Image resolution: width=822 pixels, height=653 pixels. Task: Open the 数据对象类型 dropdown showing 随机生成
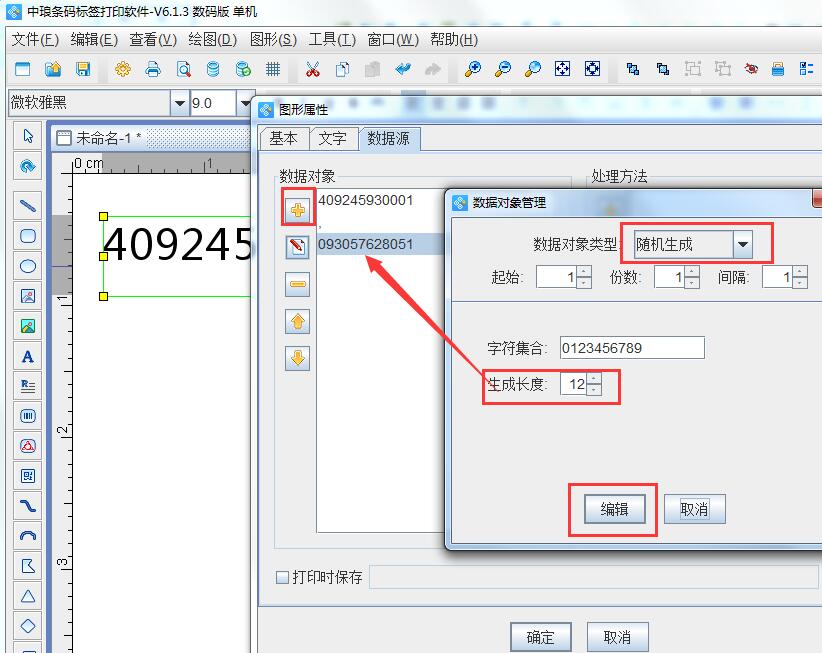pyautogui.click(x=740, y=243)
